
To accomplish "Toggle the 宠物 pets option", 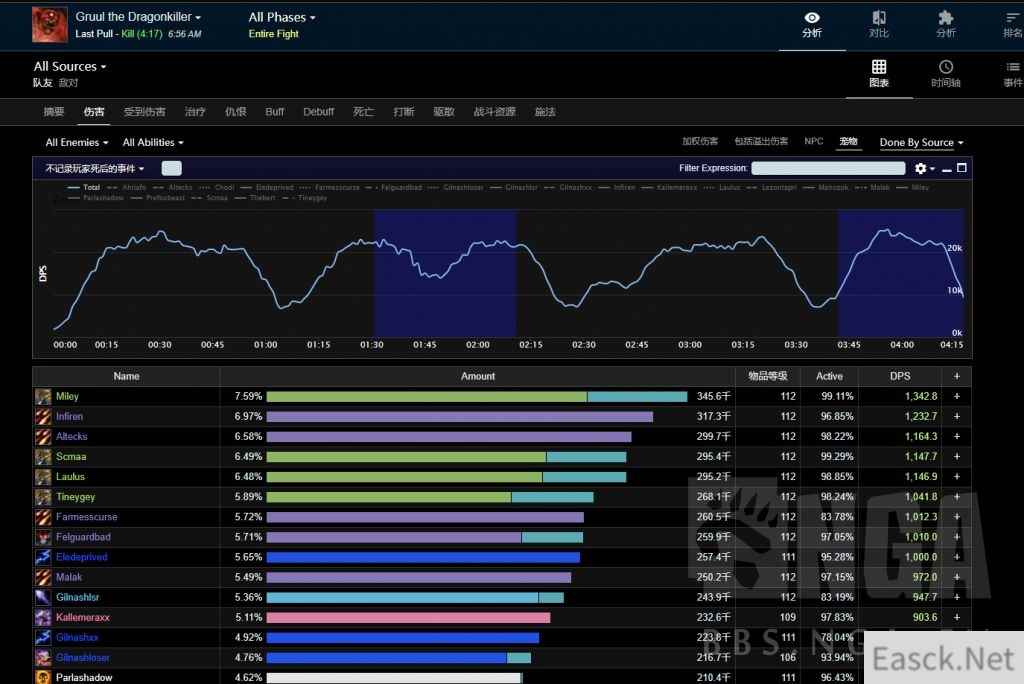I will (x=848, y=142).
